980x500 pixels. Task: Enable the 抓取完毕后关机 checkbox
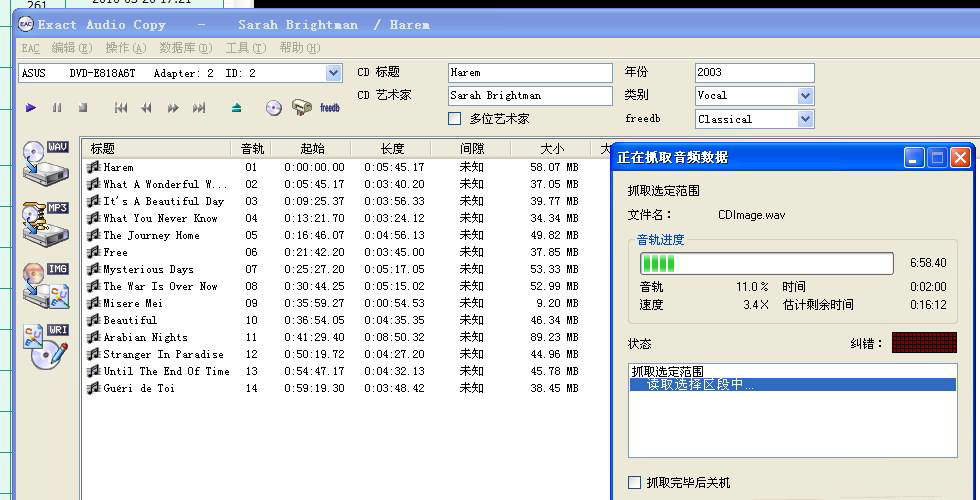pyautogui.click(x=634, y=482)
